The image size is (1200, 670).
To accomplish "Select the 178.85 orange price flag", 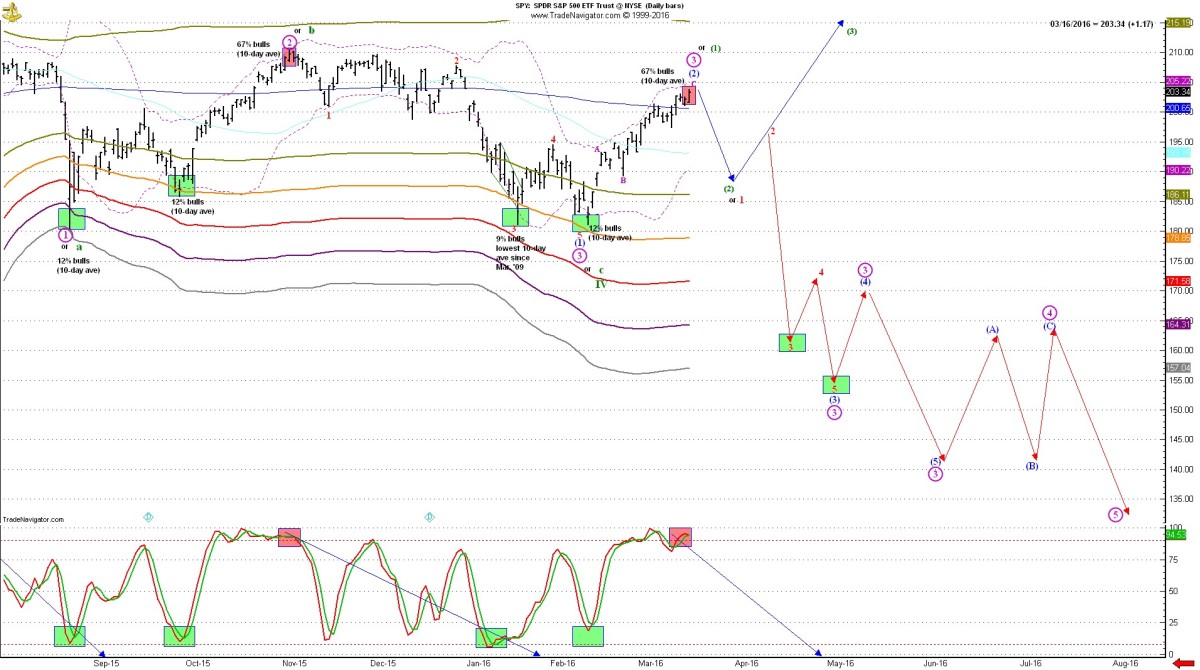I will [x=1178, y=238].
